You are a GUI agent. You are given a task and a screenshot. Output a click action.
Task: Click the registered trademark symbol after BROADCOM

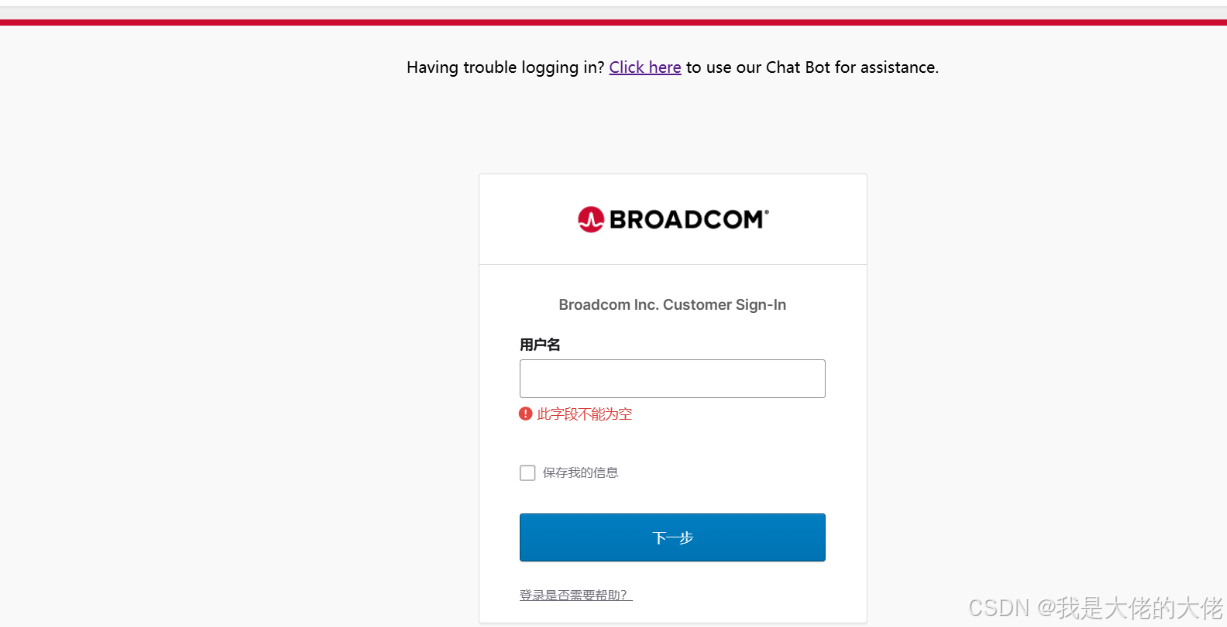(766, 212)
